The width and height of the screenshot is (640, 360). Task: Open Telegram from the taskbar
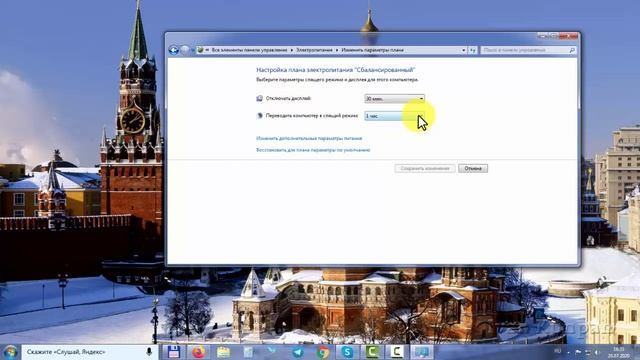pos(298,352)
